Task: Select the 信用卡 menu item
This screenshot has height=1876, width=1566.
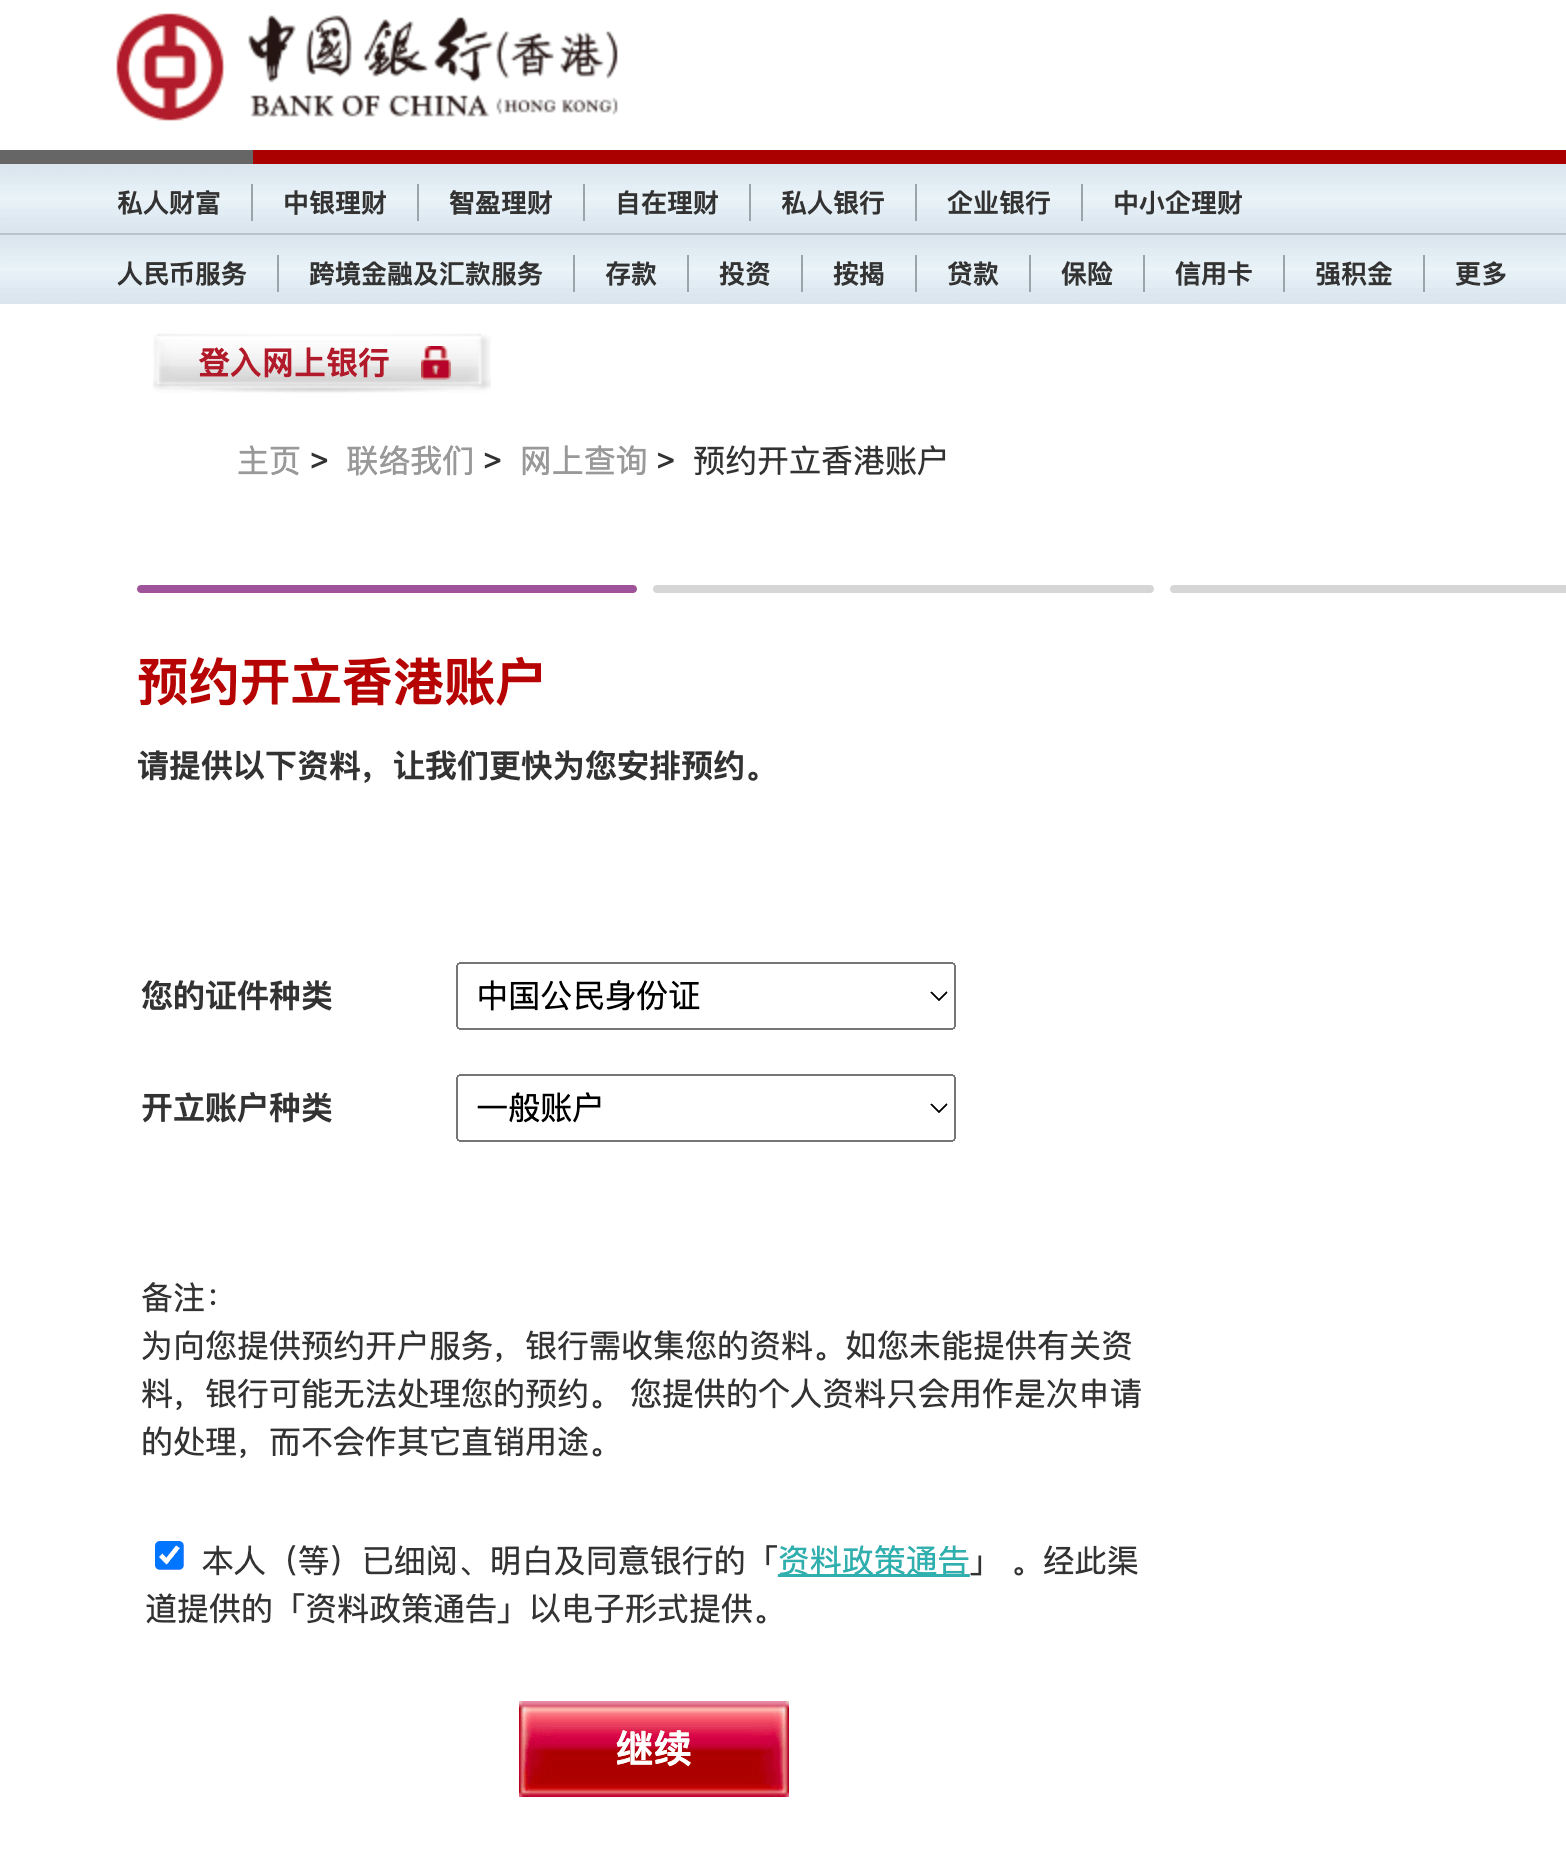Action: pyautogui.click(x=1212, y=273)
